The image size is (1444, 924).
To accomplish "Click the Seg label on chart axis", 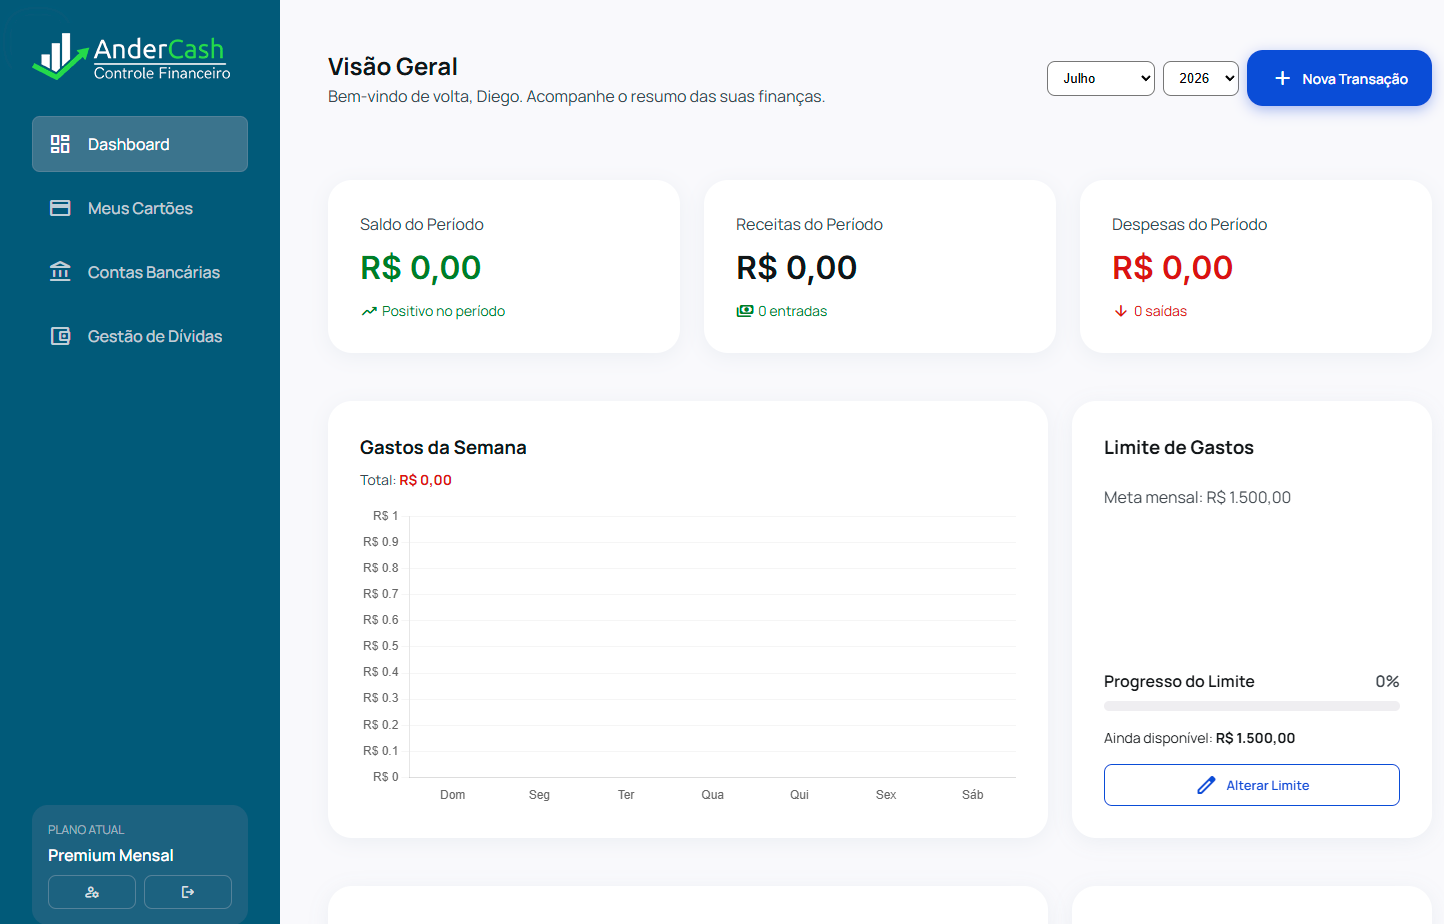I will [x=539, y=795].
